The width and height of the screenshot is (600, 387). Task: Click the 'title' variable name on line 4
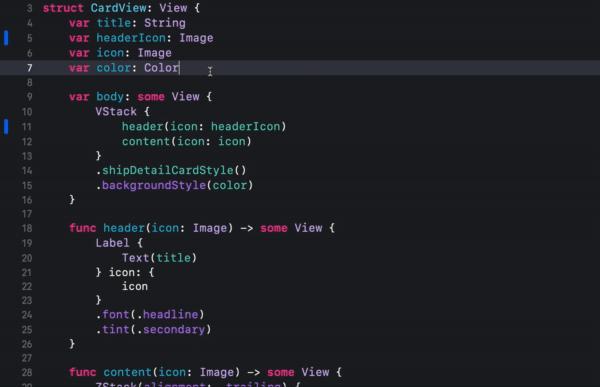click(114, 23)
